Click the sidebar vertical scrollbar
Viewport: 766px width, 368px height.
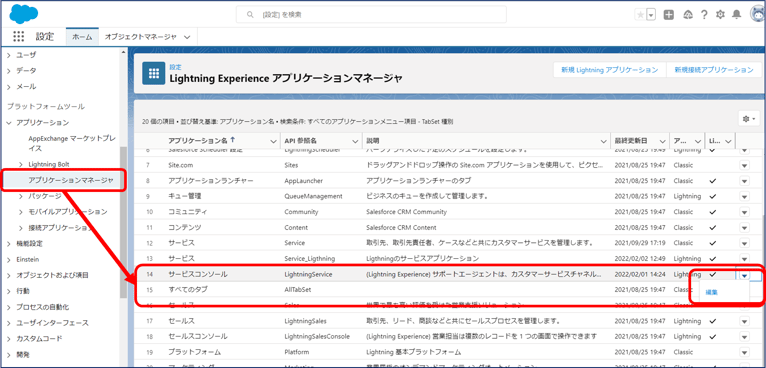123,222
